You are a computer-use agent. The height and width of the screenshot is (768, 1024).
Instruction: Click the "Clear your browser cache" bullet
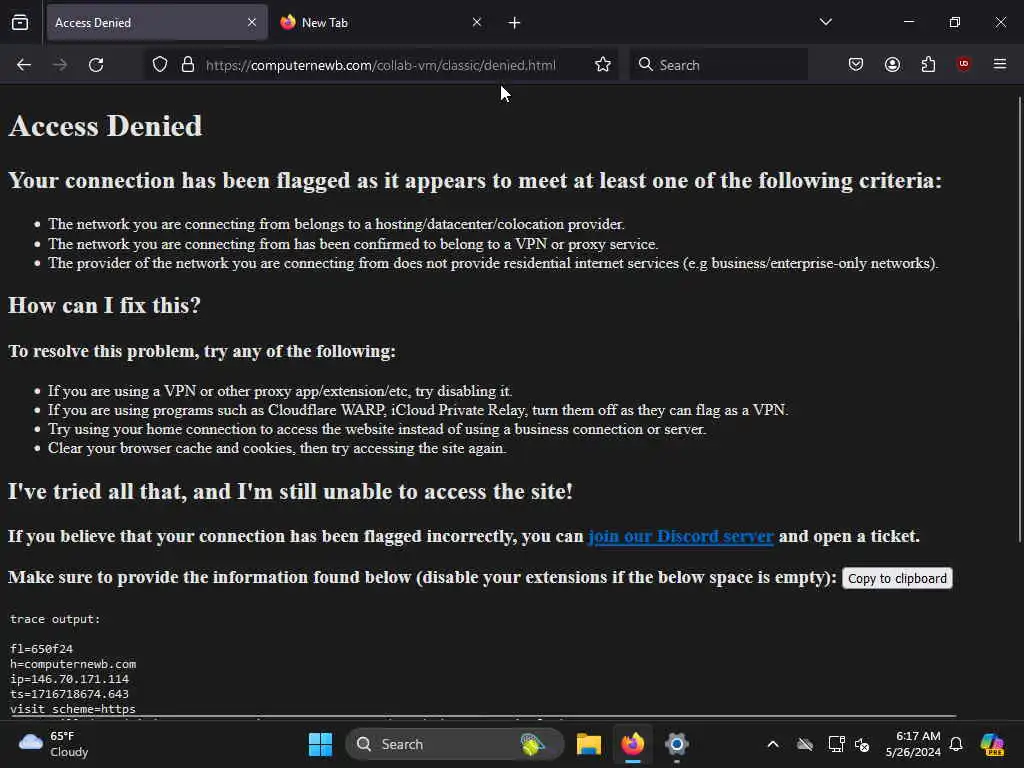[277, 449]
